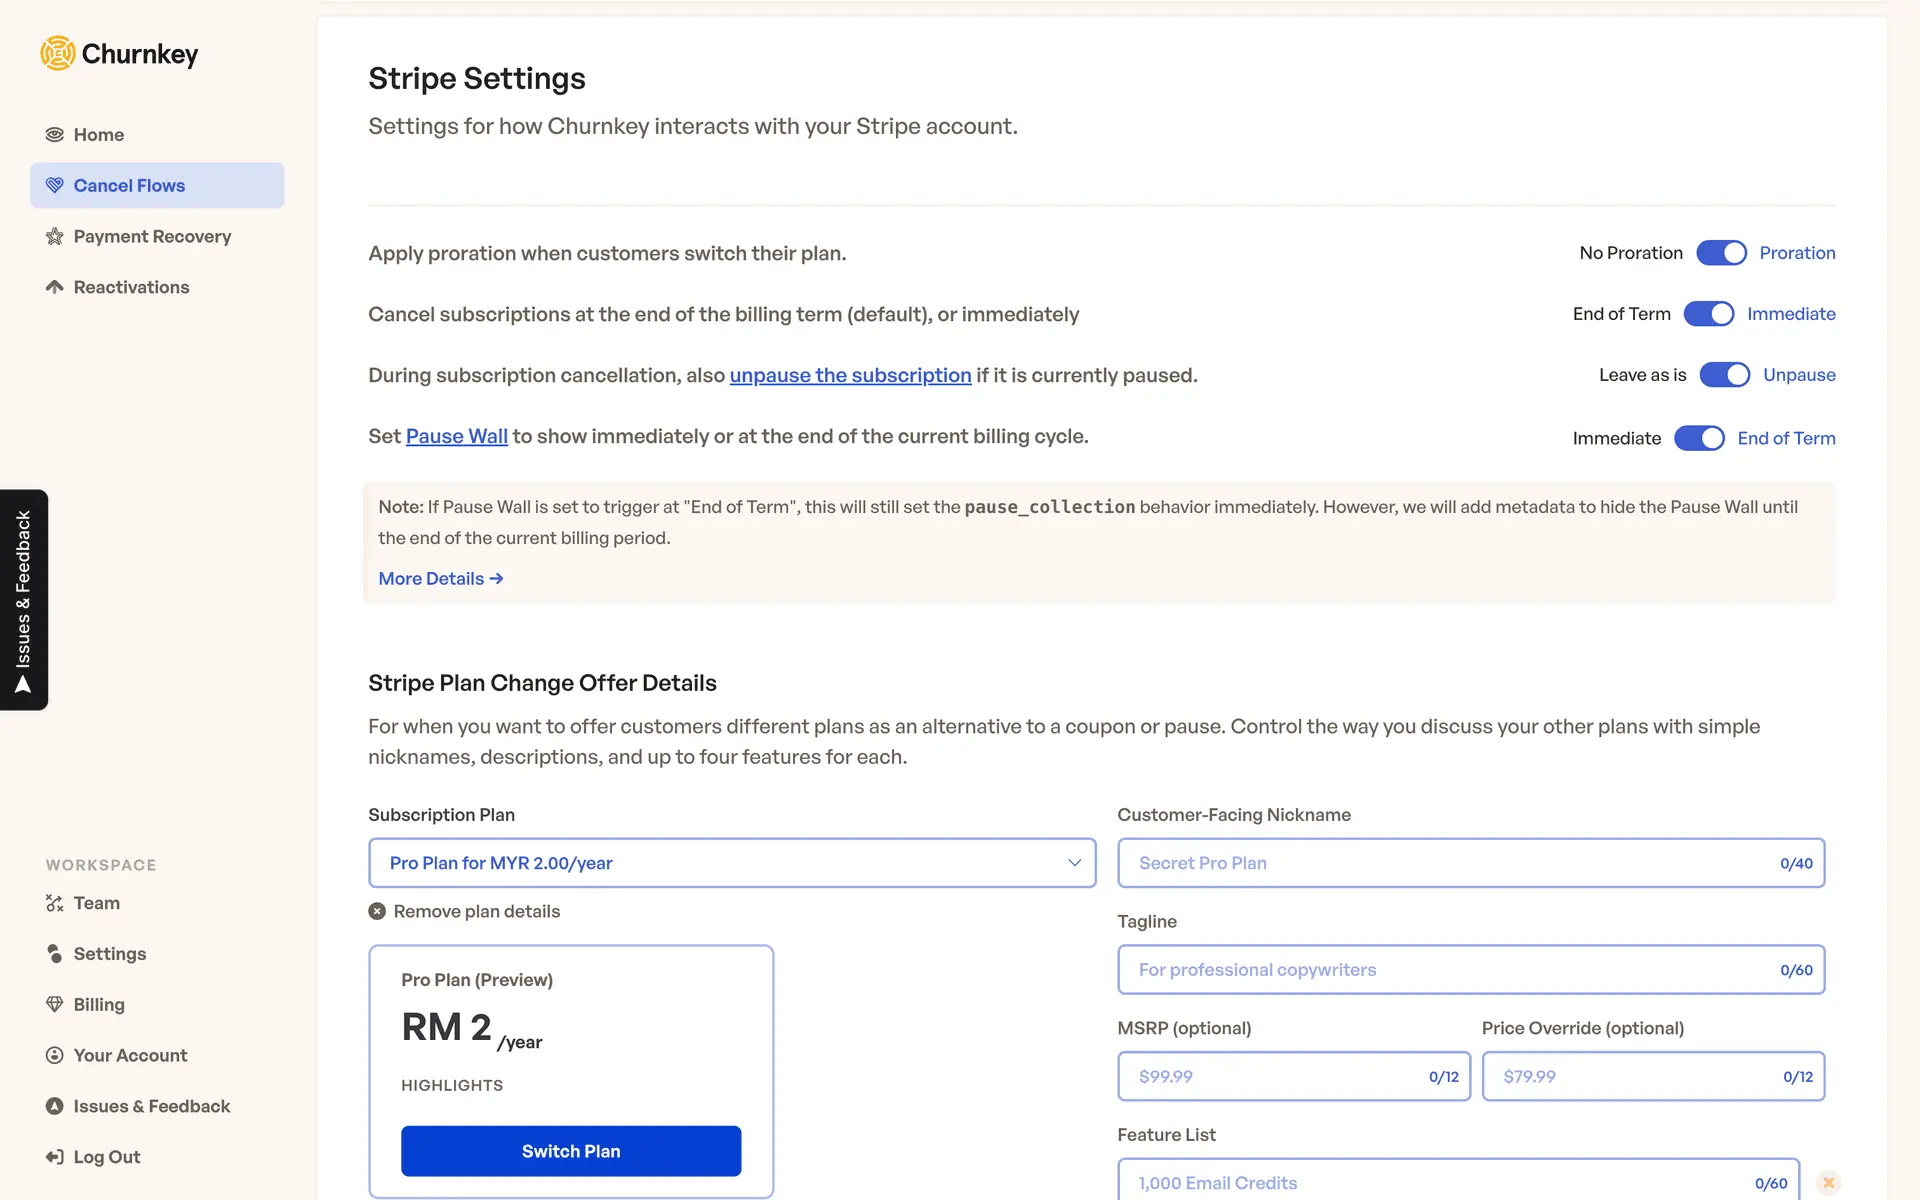Screen dimensions: 1920x1200
Task: Click the Remove plan details x icon
Action: tap(377, 911)
